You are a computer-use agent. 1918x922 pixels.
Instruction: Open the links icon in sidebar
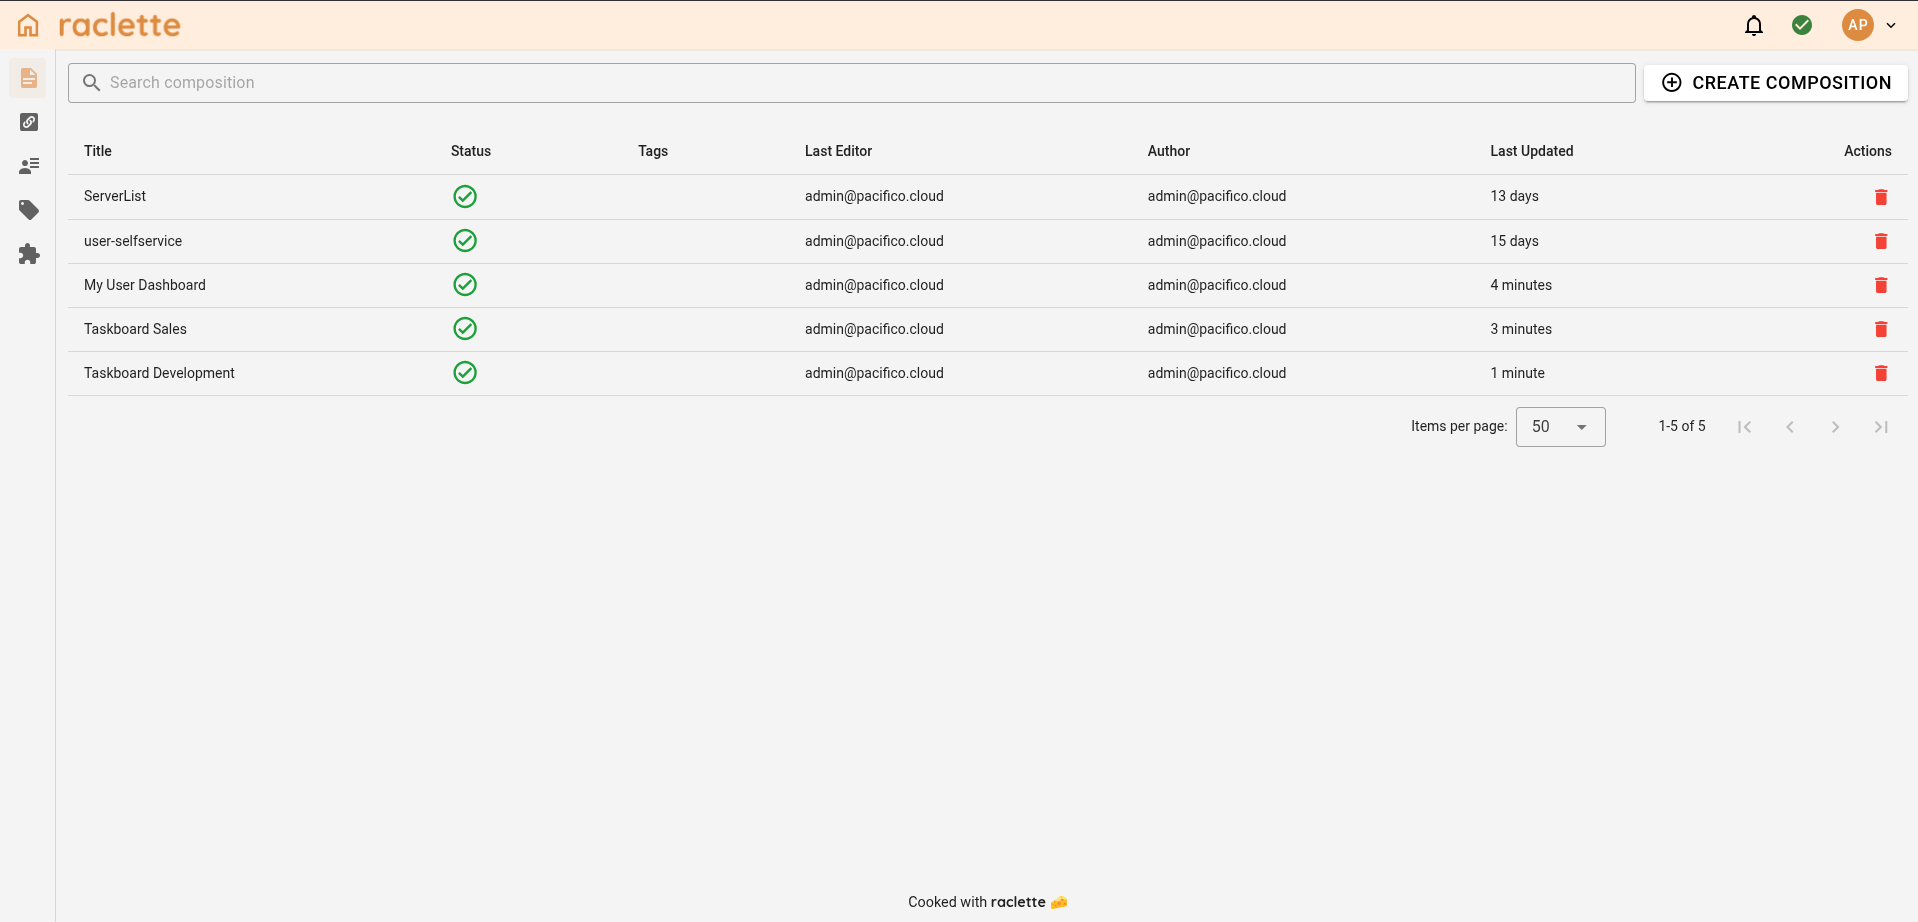tap(28, 122)
